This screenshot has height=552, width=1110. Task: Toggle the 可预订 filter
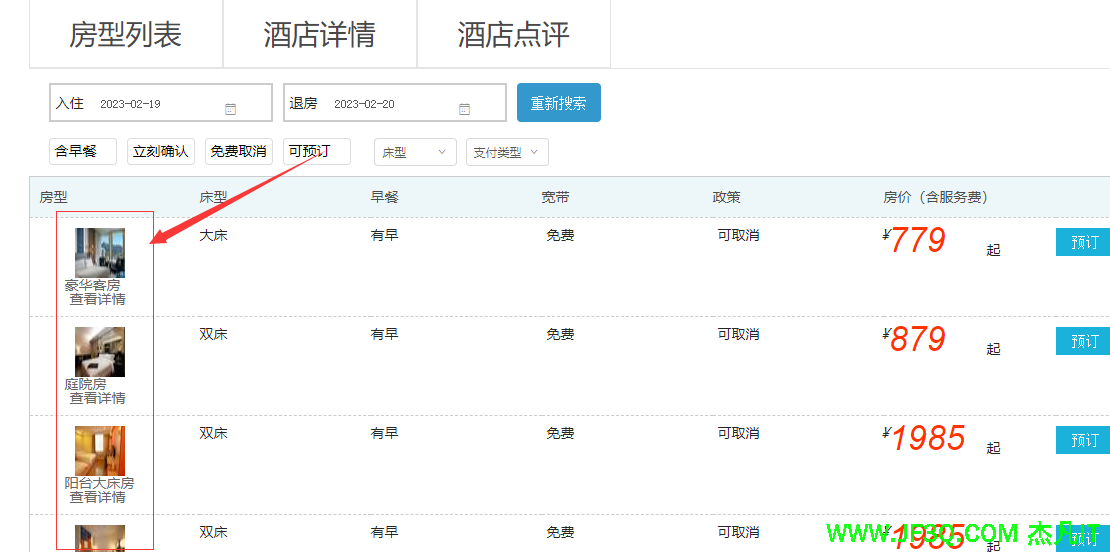tap(316, 152)
